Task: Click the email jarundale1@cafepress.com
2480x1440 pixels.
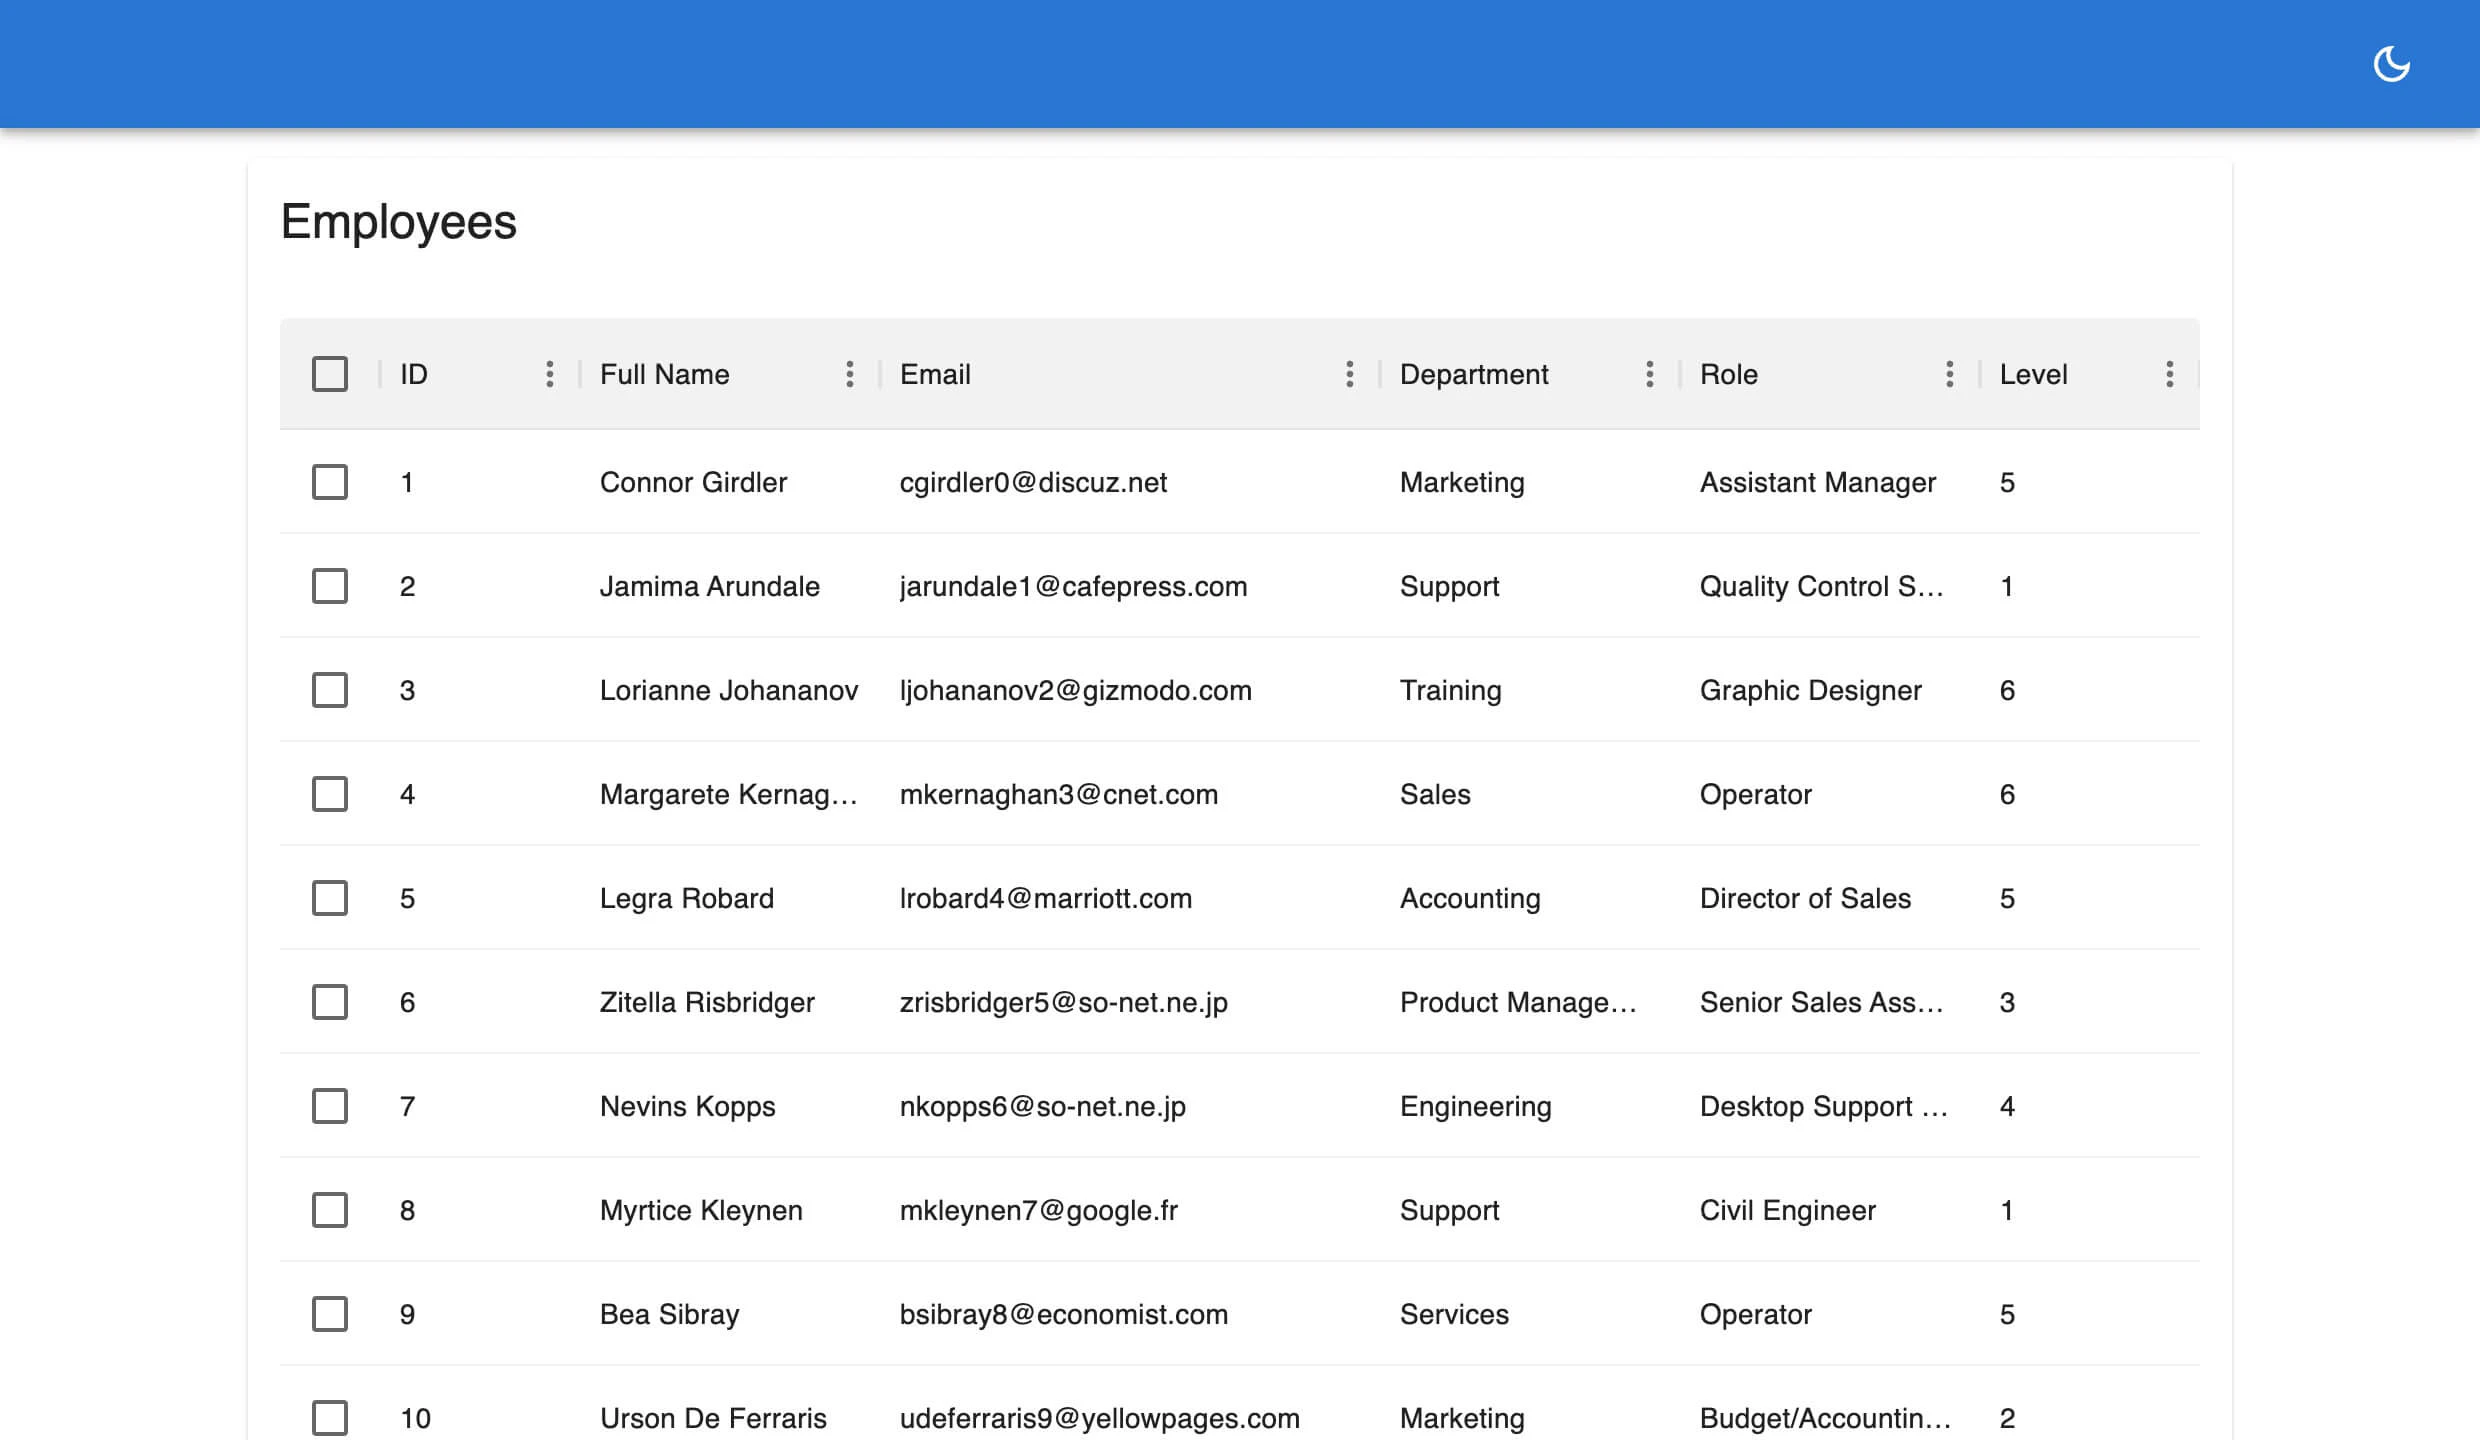Action: click(x=1073, y=586)
